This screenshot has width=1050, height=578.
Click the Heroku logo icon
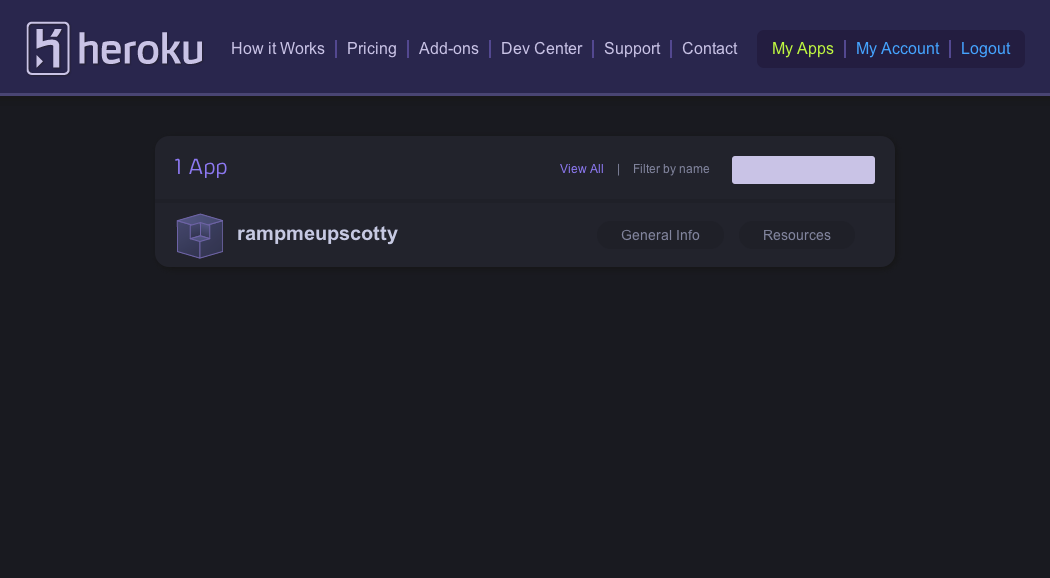pos(48,48)
